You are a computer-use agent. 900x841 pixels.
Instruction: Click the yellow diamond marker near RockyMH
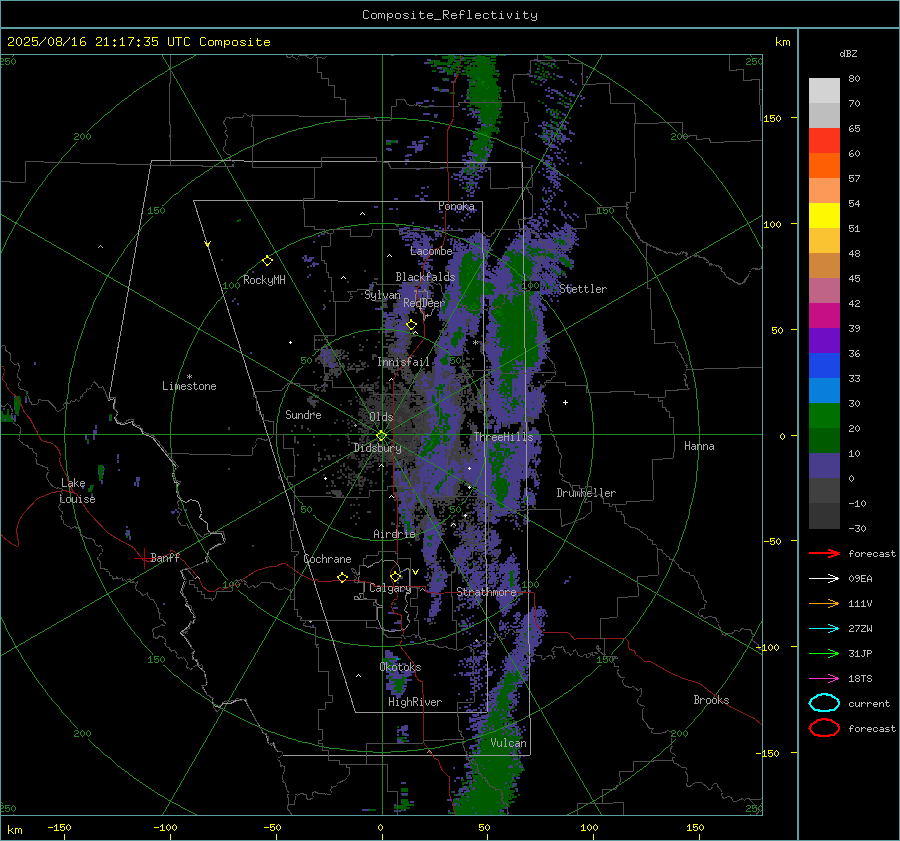[x=267, y=261]
